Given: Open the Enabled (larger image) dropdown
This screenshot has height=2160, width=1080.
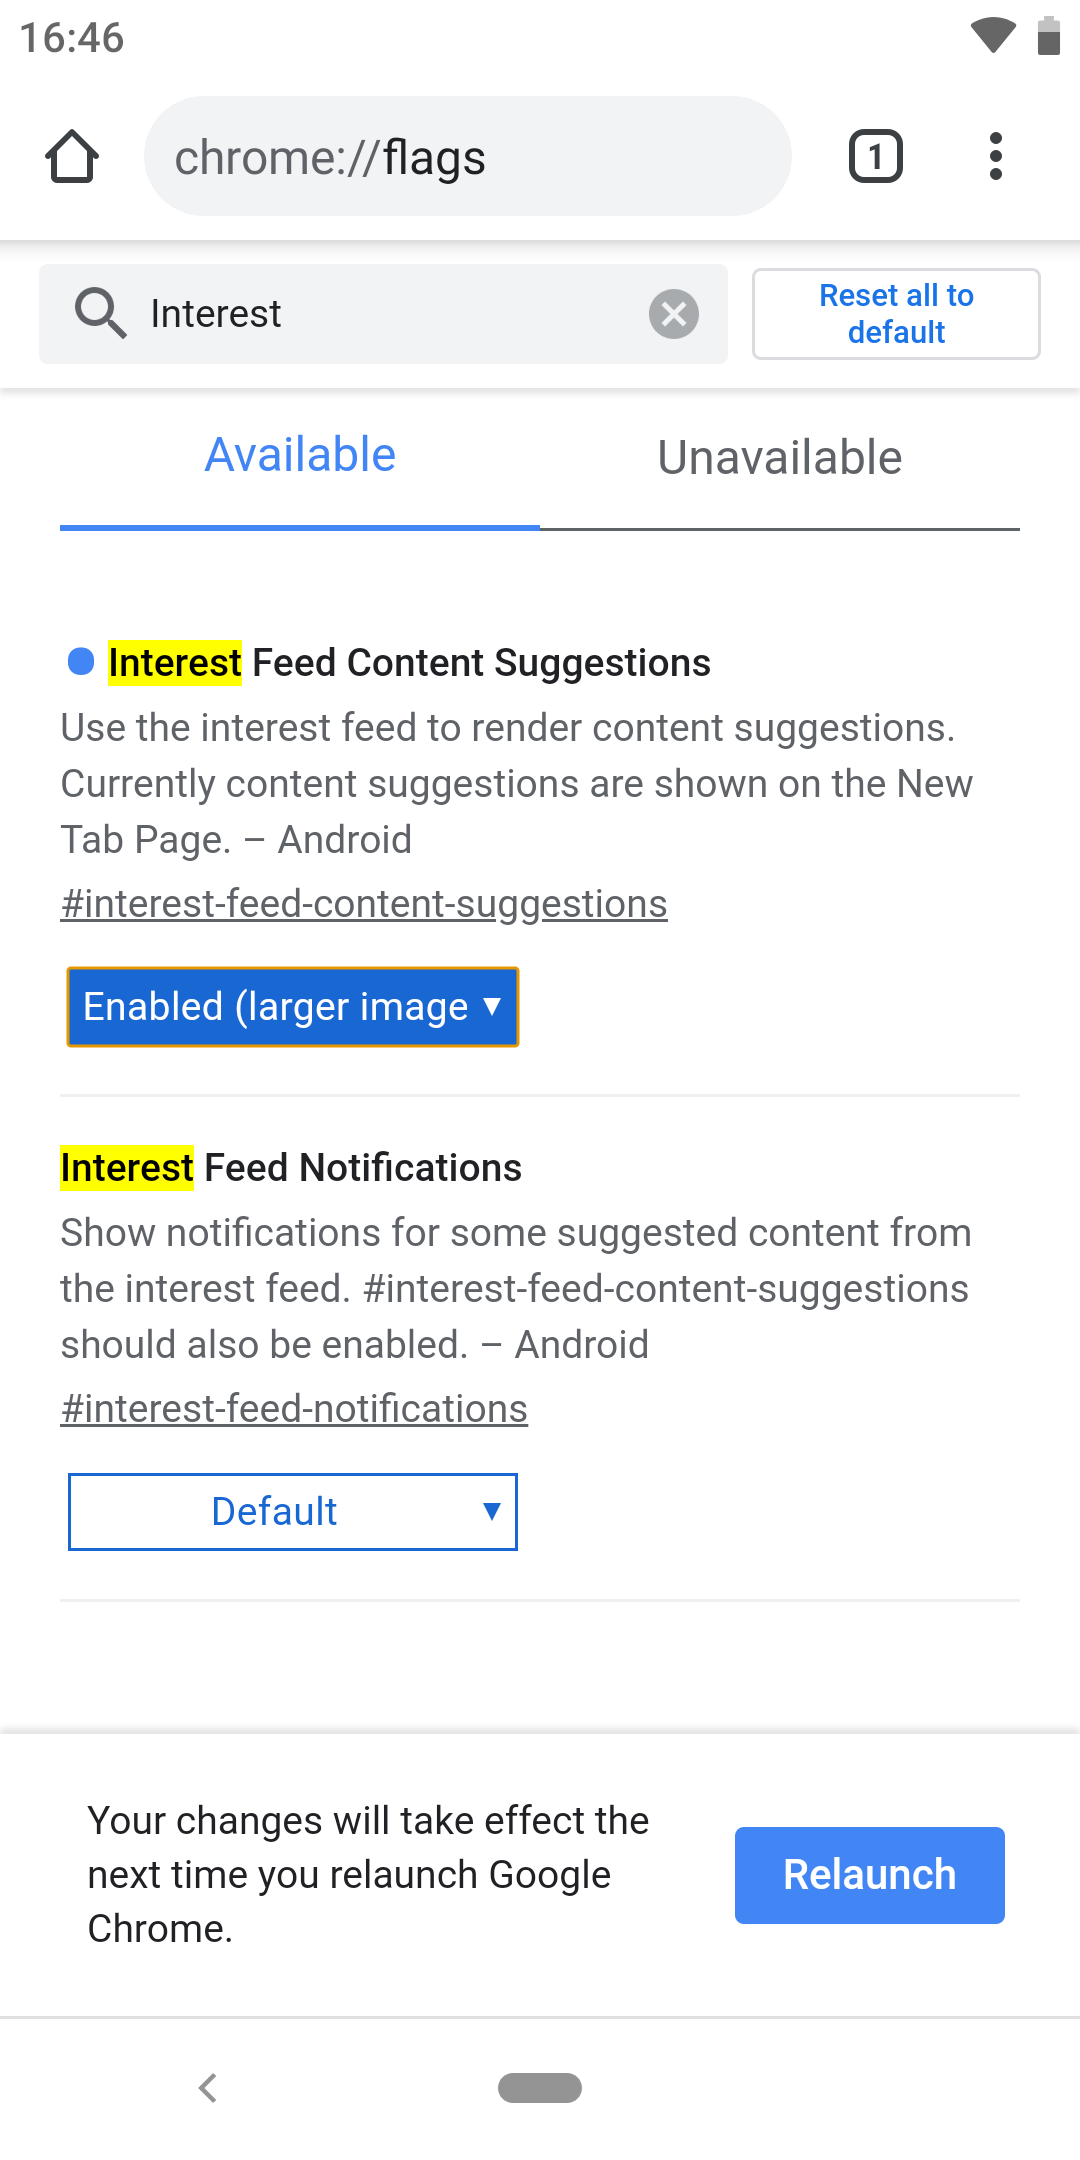Looking at the screenshot, I should (x=293, y=1007).
